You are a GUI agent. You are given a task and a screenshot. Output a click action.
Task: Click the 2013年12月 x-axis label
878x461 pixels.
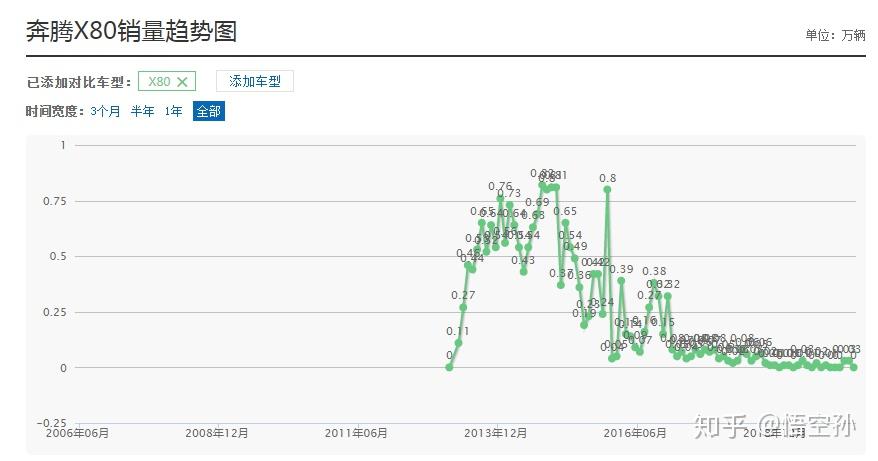495,433
